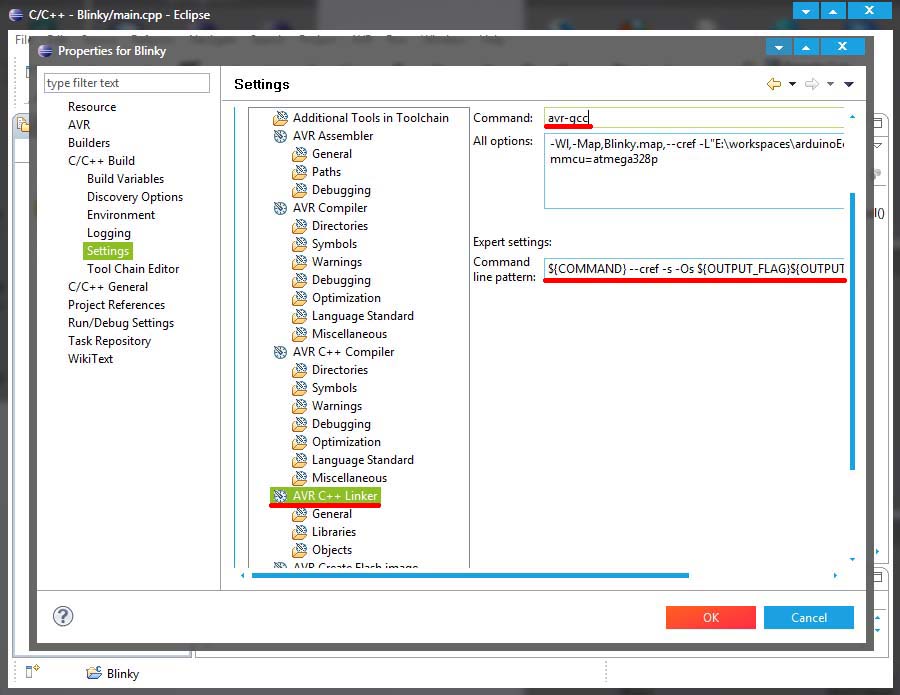Click the All options text box
Image resolution: width=900 pixels, height=695 pixels.
694,171
